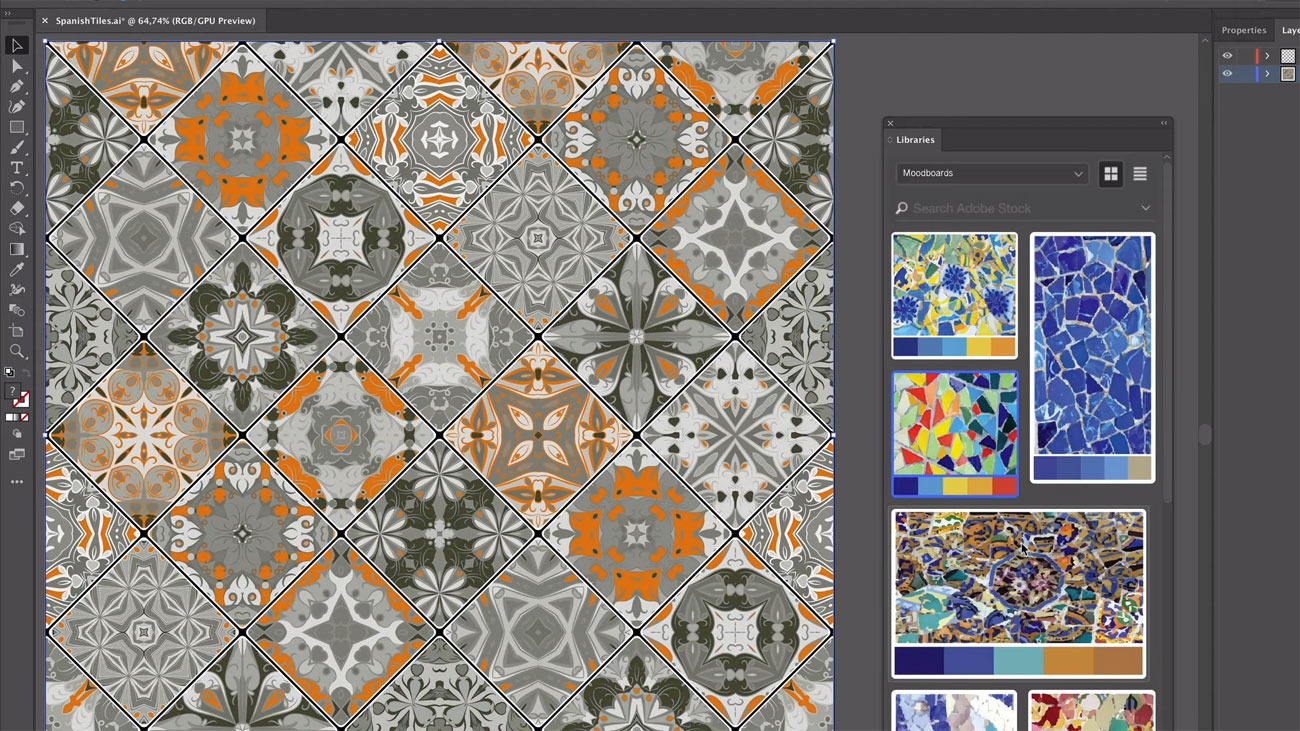The width and height of the screenshot is (1300, 731).
Task: Hide the selected blue layer's visibility
Action: (x=1227, y=74)
